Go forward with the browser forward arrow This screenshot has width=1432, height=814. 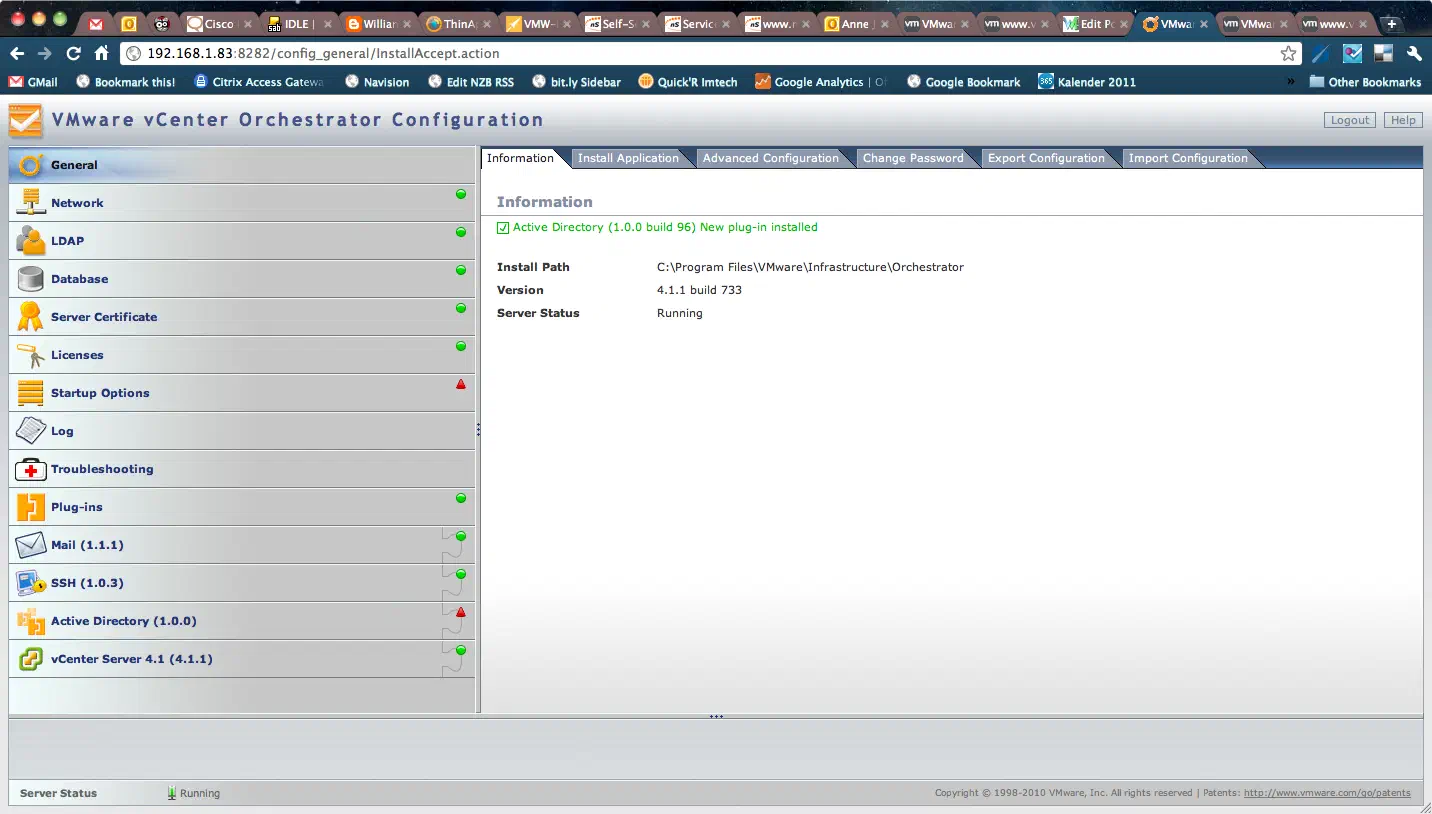tap(44, 54)
